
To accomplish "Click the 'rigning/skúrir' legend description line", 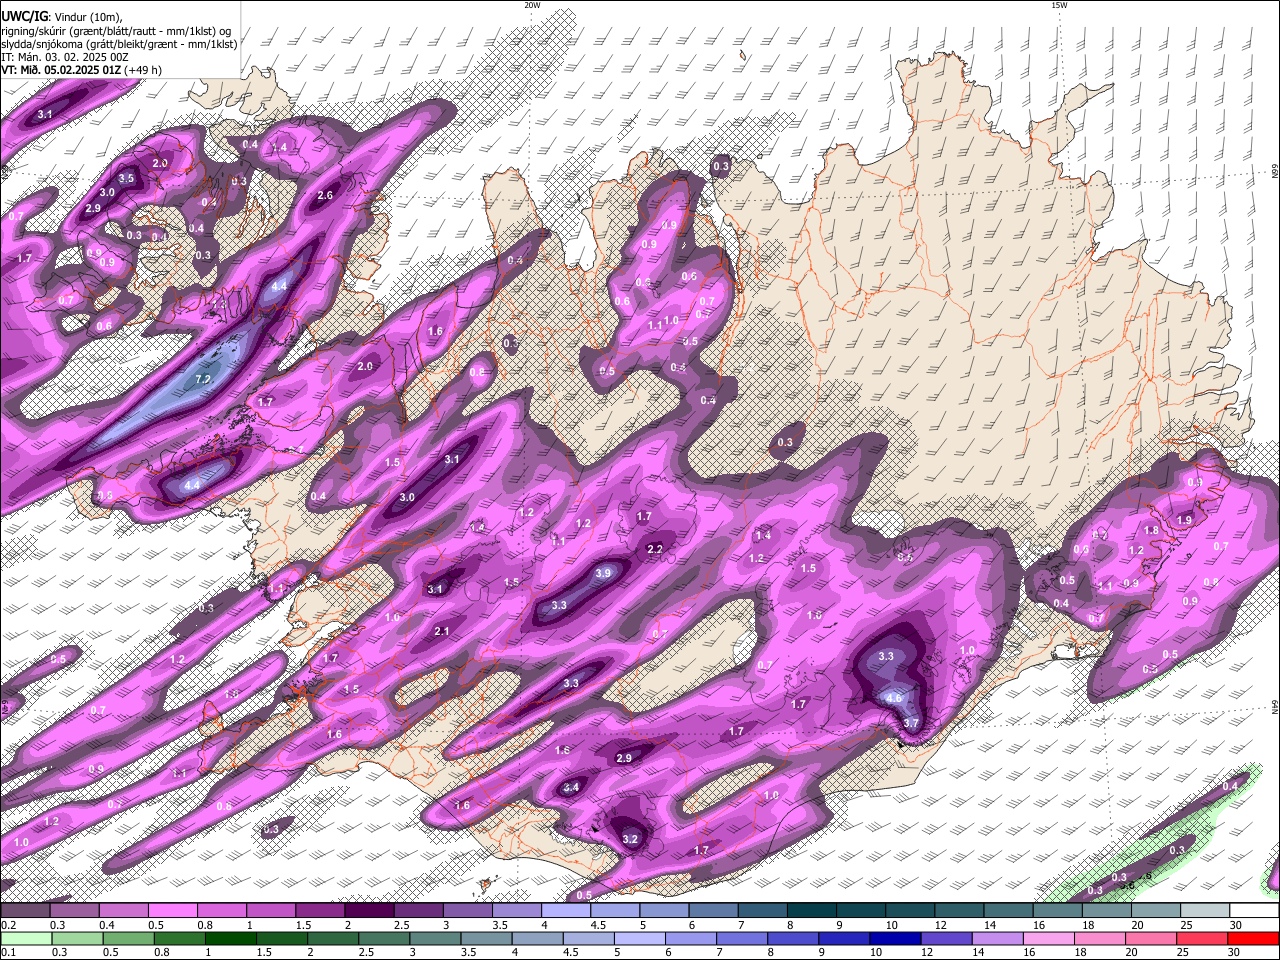I will pos(116,30).
